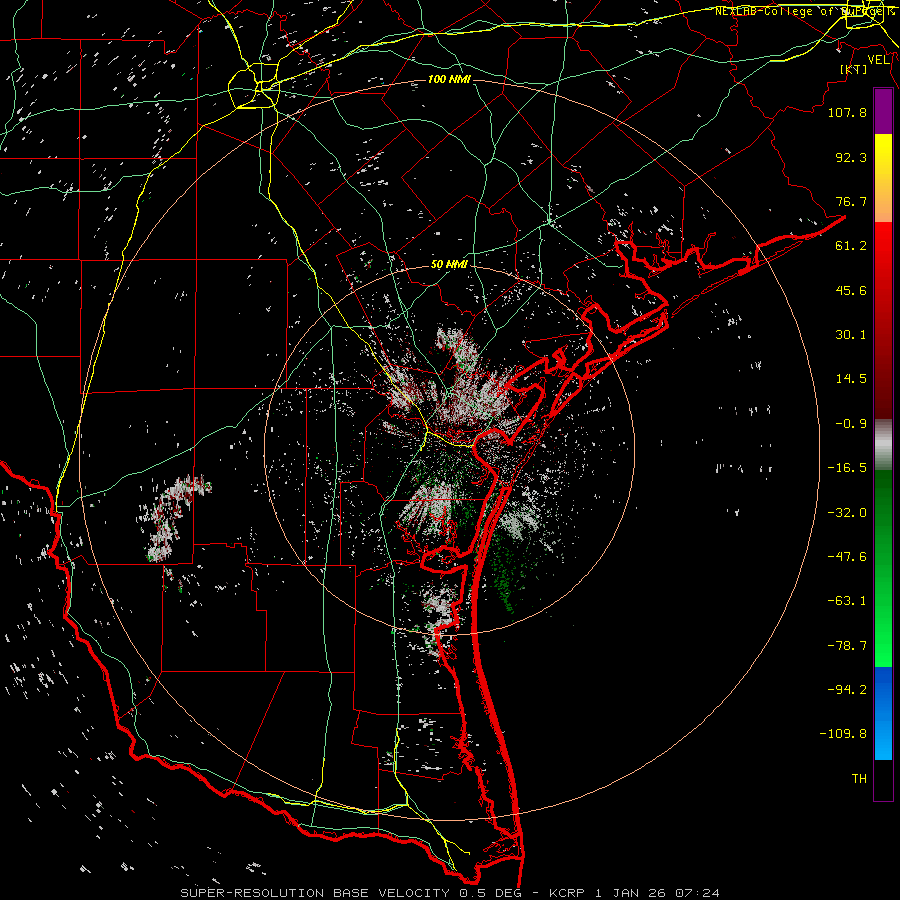Click the -32.0 velocity scale value

click(x=847, y=513)
